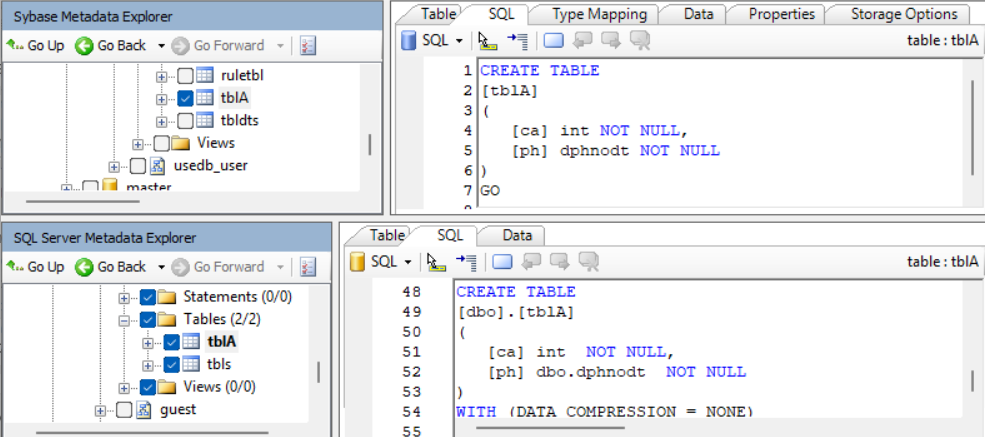Click next bookmark icon in SQL Server SQL toolbar
Viewport: 985px width, 437px height.
[559, 261]
